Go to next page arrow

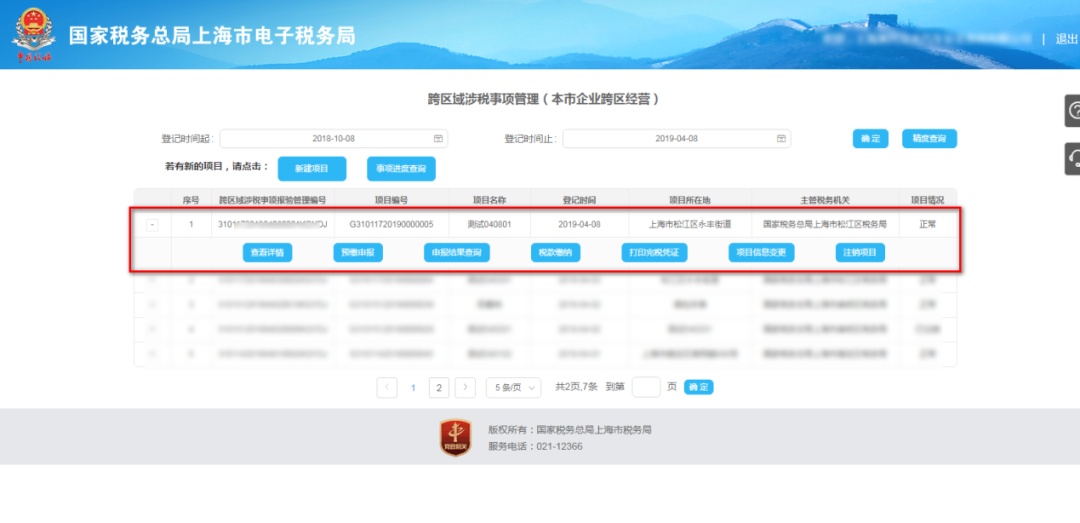(465, 388)
